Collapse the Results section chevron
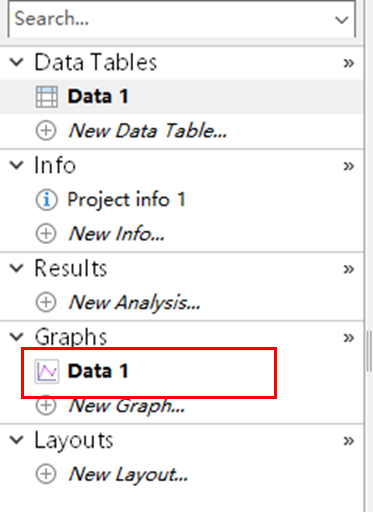The width and height of the screenshot is (373, 512). coord(17,268)
